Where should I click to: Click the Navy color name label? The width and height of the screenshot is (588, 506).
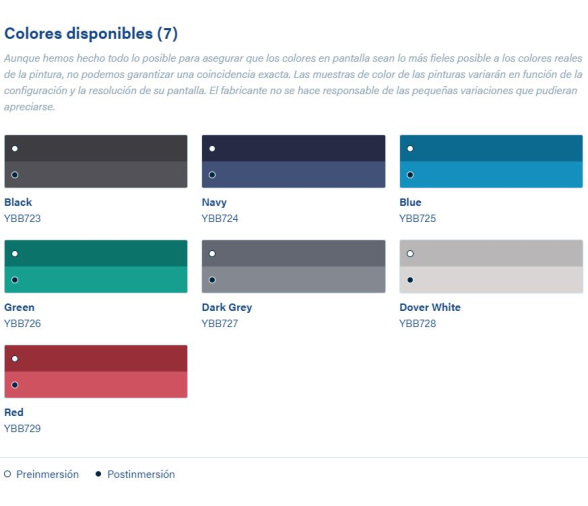click(x=214, y=203)
